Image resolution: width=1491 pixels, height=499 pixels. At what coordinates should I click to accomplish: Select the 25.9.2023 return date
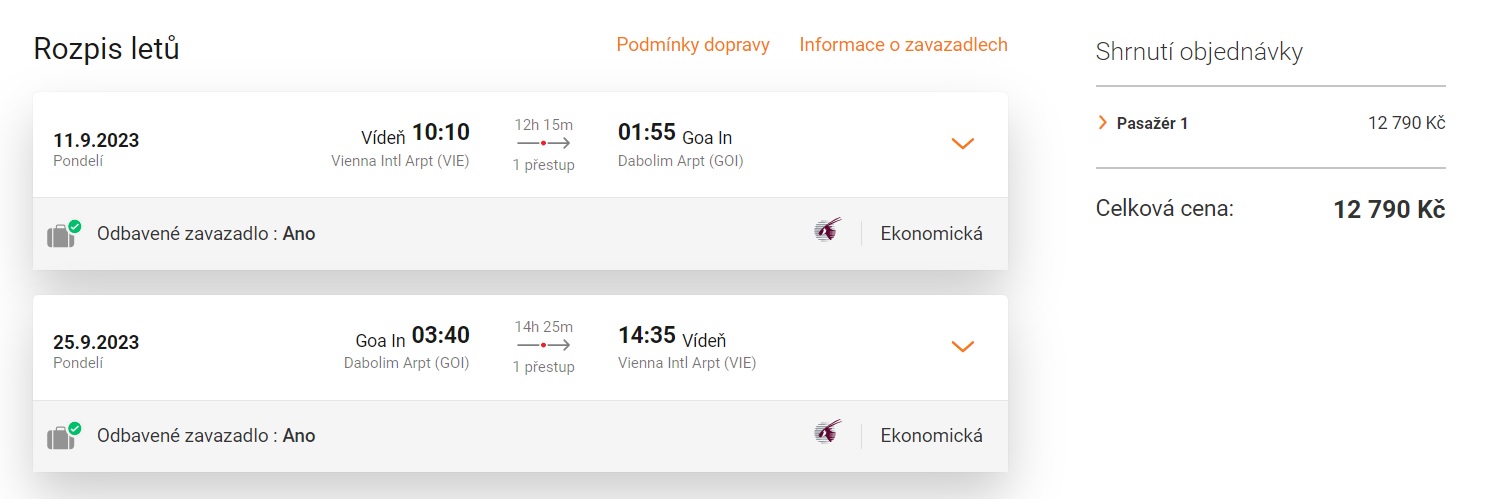point(96,342)
